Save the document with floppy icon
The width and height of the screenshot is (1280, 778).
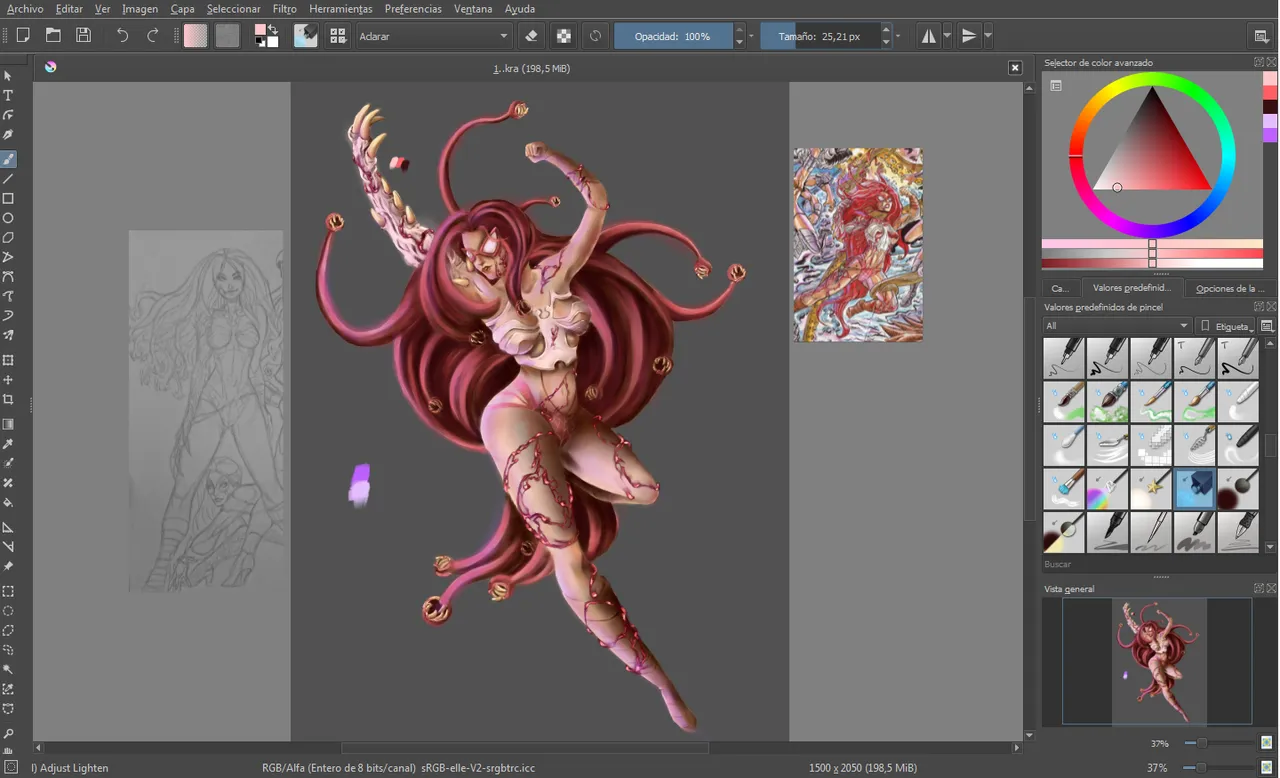(x=84, y=35)
